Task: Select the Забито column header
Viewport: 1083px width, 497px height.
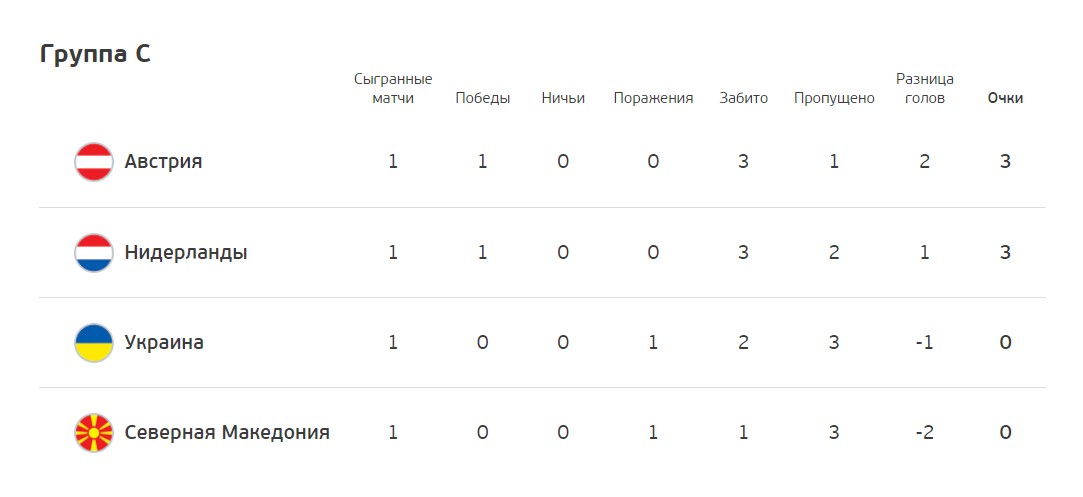Action: click(x=743, y=98)
